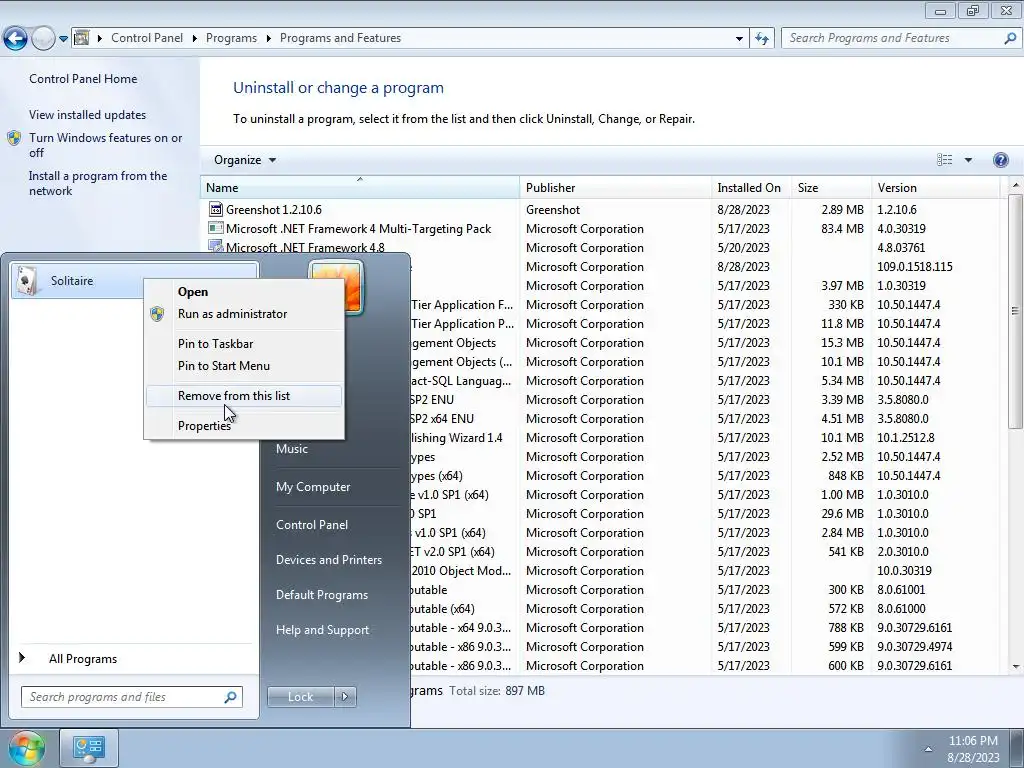
Task: Click the Windows Start orb
Action: 26,748
